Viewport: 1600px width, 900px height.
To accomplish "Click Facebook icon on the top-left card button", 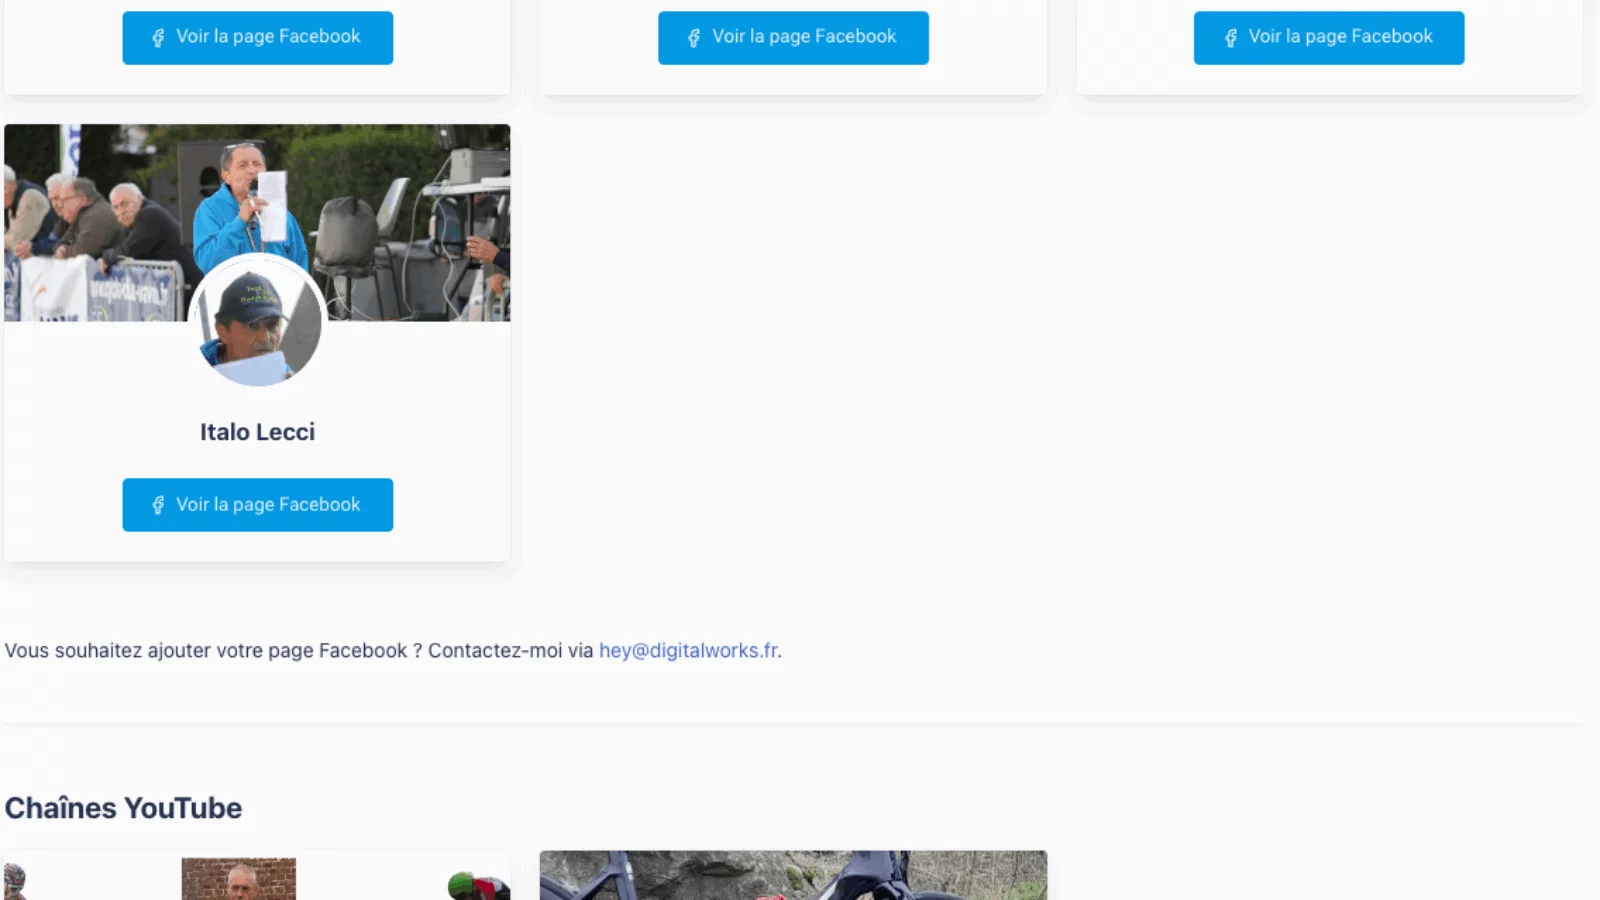I will coord(156,37).
